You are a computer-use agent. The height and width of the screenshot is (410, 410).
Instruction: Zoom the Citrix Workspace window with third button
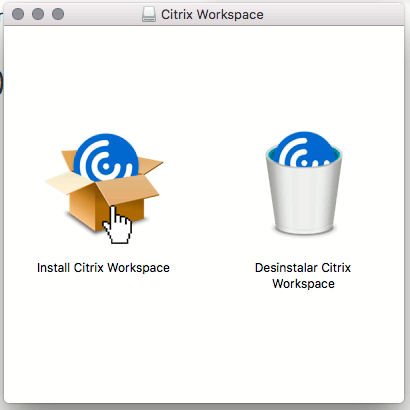58,14
